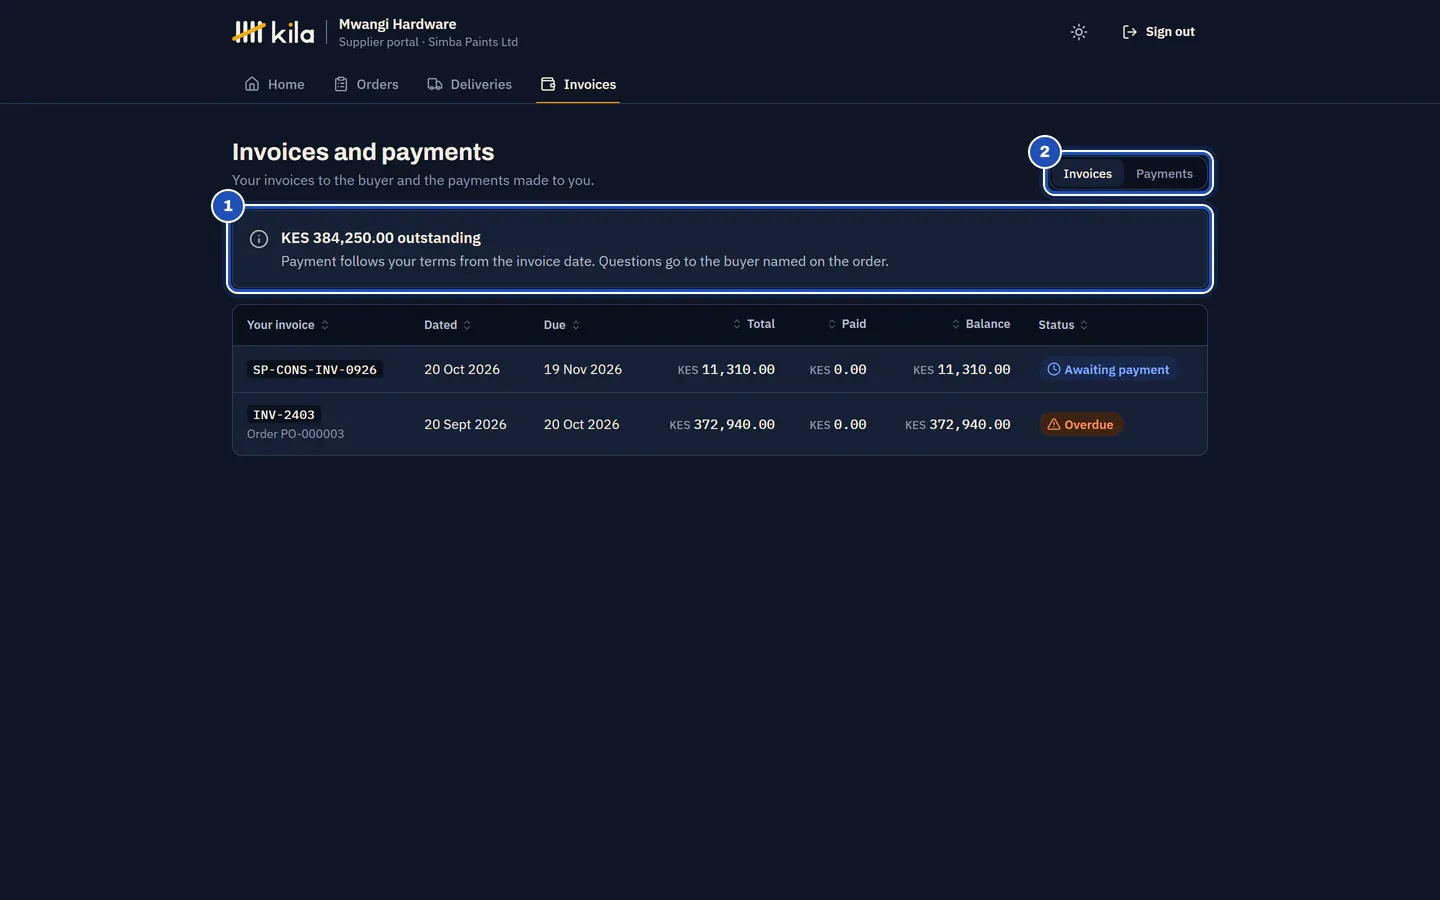
Task: Click the total KES 372,940.00
Action: [722, 425]
